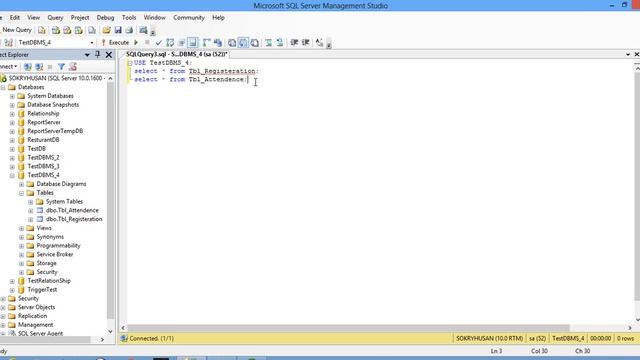Toggle Object Explorer auto-hide pin
This screenshot has width=640, height=360.
tap(98, 54)
